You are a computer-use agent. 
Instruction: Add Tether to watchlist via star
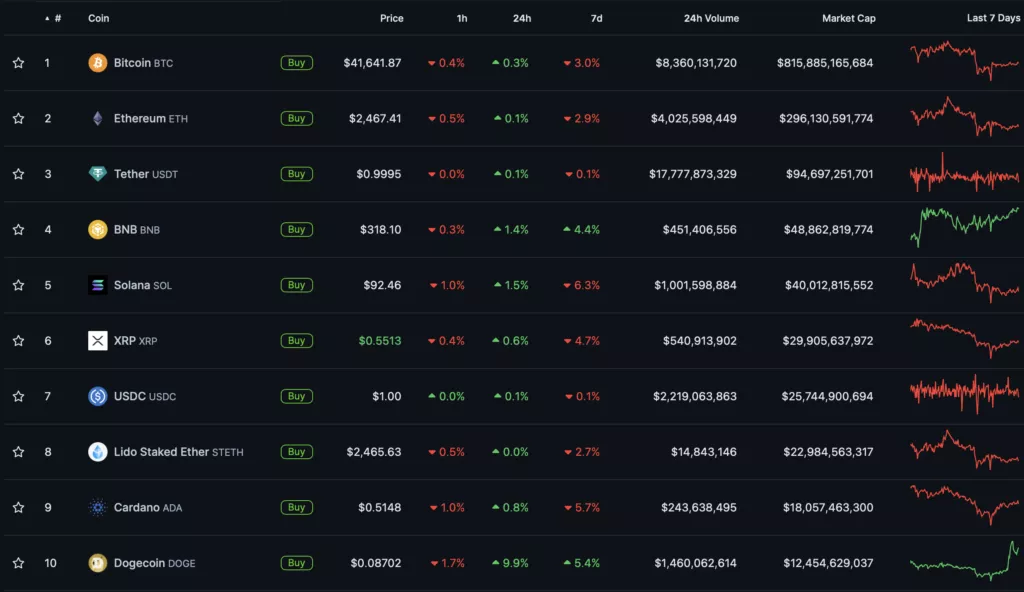tap(18, 174)
